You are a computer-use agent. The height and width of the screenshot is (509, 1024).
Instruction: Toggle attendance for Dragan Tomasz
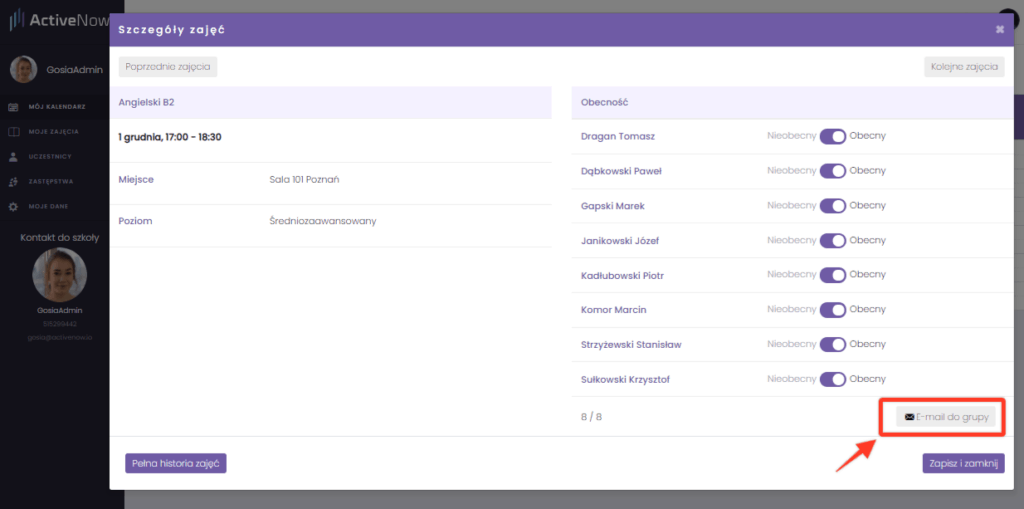click(x=833, y=137)
